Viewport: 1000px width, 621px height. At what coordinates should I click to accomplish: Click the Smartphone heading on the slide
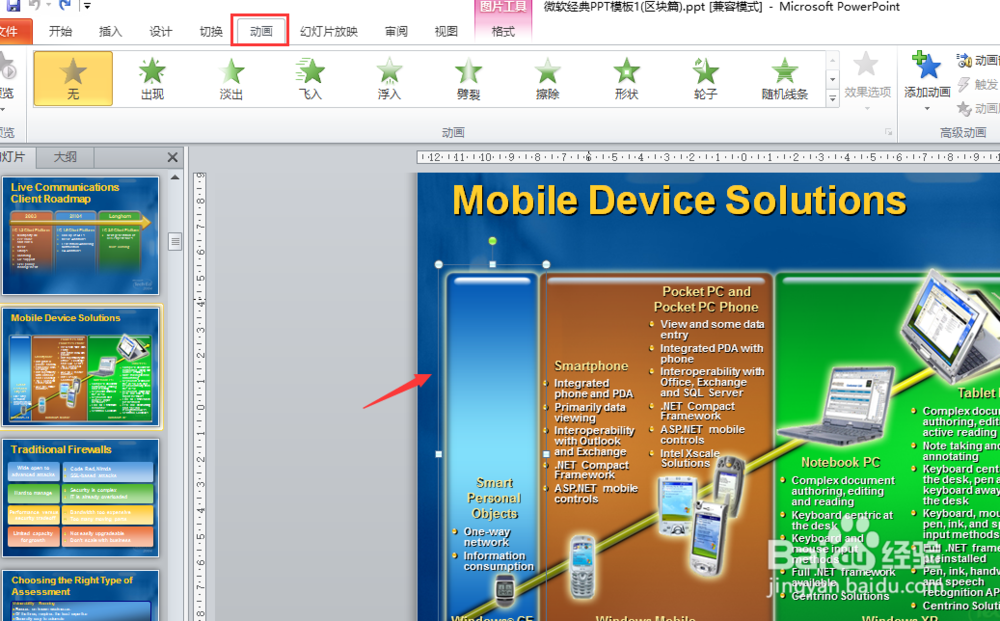[591, 366]
